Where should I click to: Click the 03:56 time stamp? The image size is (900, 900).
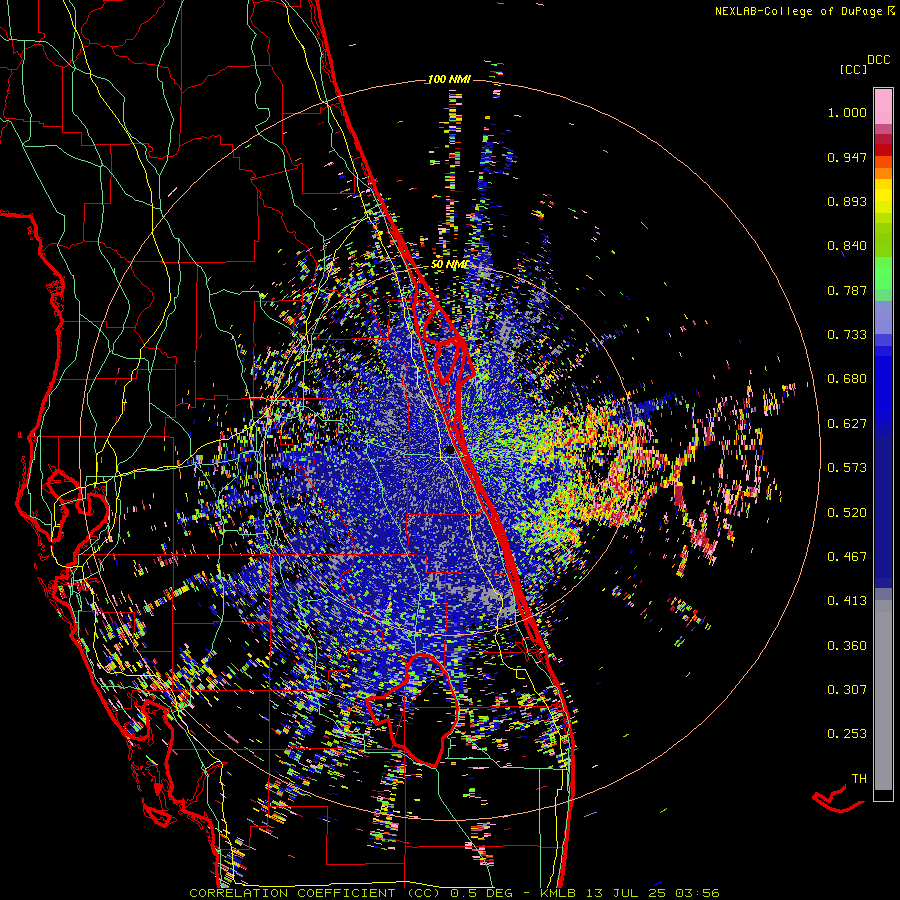(x=698, y=893)
